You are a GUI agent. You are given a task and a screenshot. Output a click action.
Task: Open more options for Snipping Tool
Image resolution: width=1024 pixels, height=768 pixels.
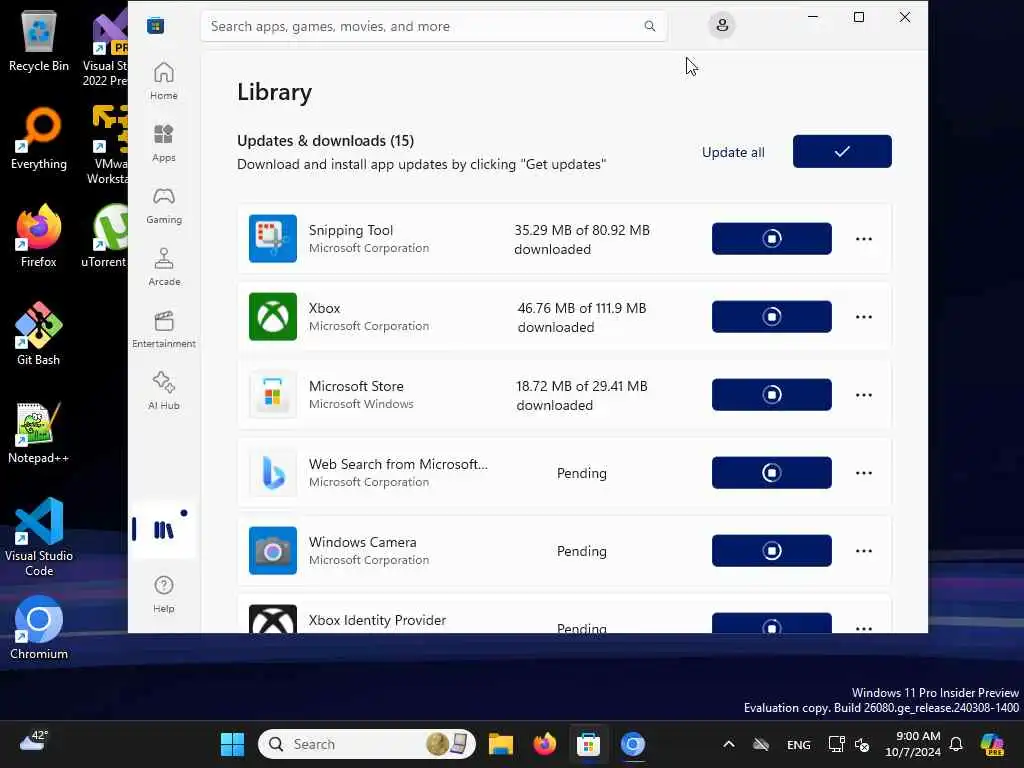(863, 239)
